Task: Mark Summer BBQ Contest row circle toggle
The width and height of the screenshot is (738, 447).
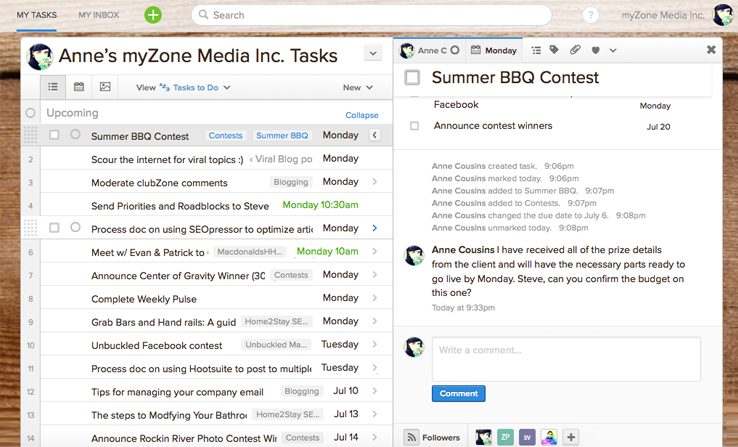Action: point(75,135)
